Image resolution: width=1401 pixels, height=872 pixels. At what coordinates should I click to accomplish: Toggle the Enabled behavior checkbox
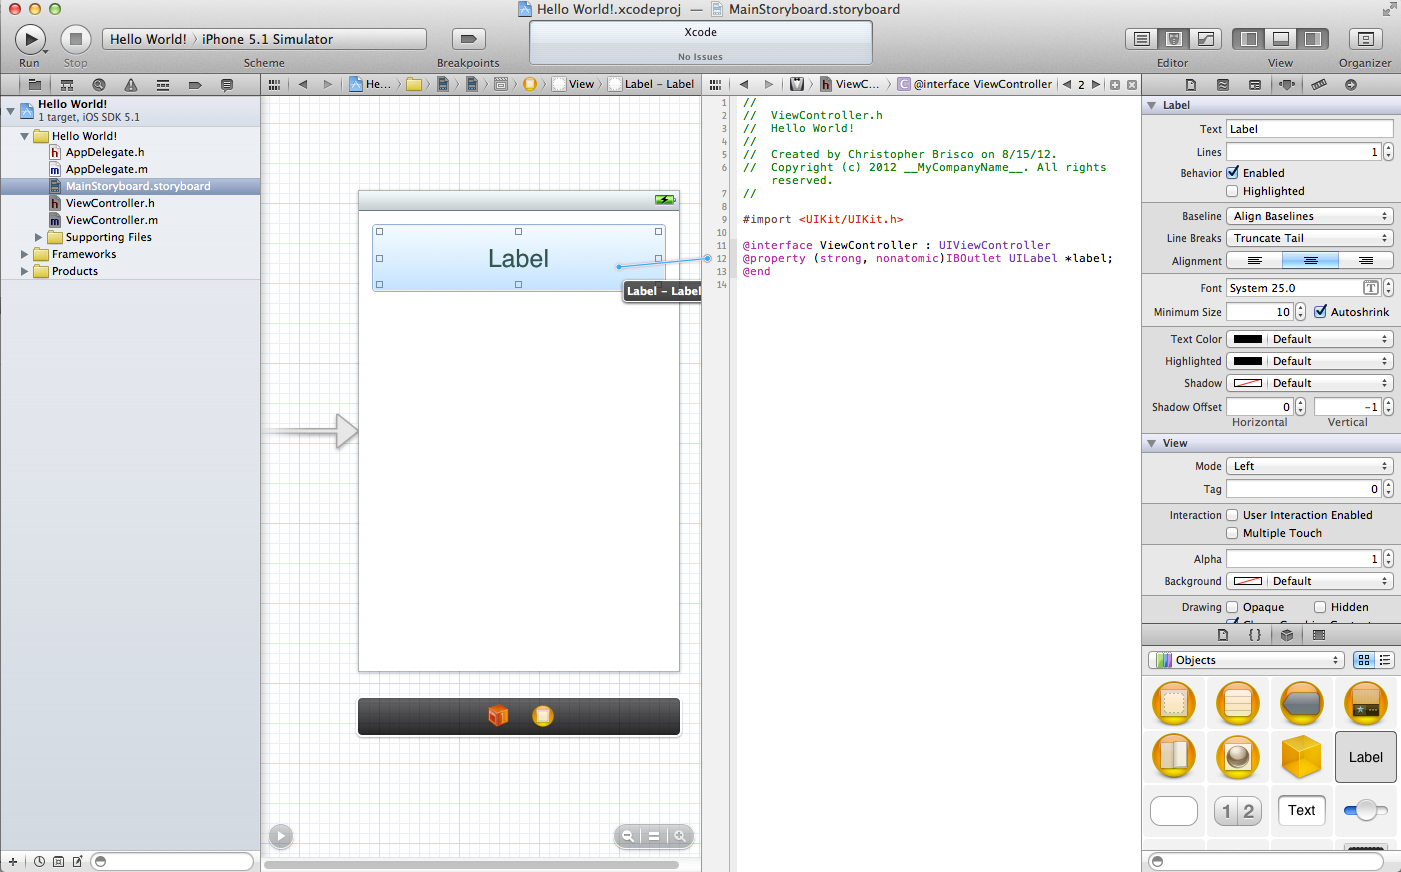point(1233,173)
